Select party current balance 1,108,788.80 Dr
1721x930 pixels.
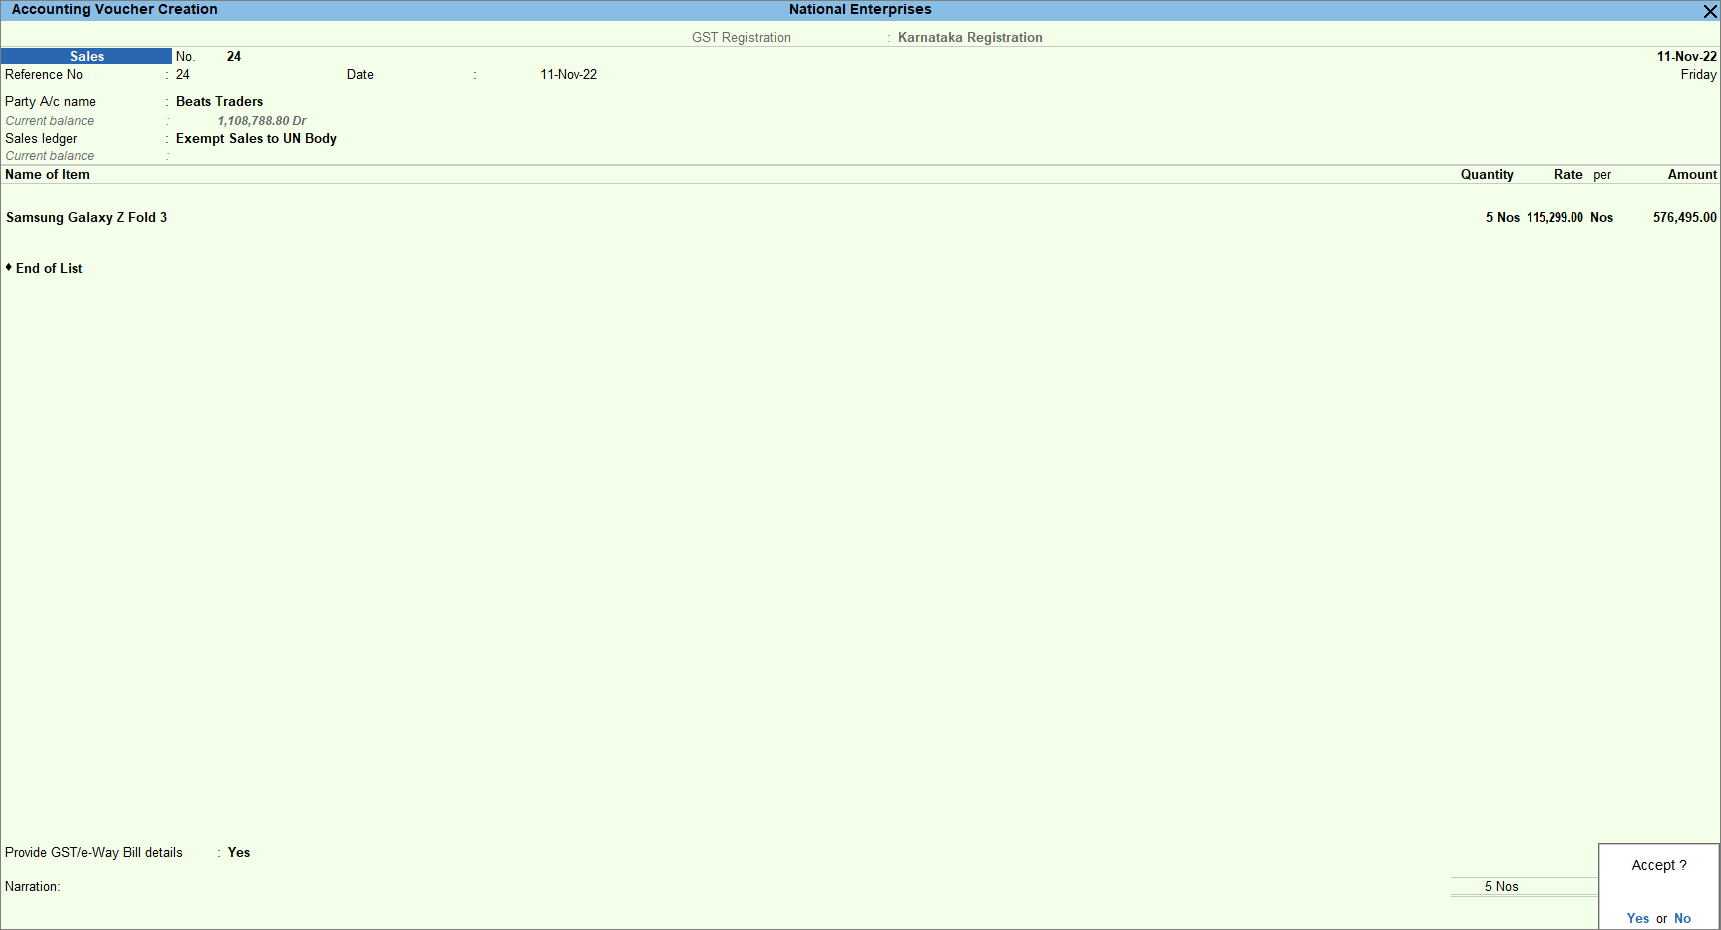(x=262, y=120)
